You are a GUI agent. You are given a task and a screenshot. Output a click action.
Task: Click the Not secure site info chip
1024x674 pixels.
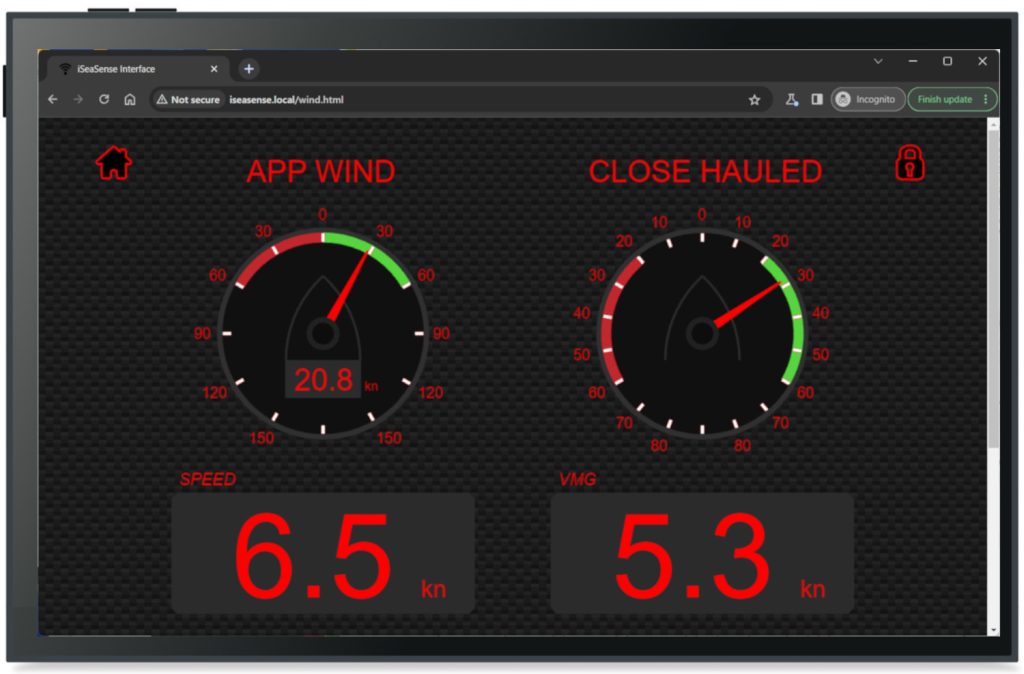188,100
